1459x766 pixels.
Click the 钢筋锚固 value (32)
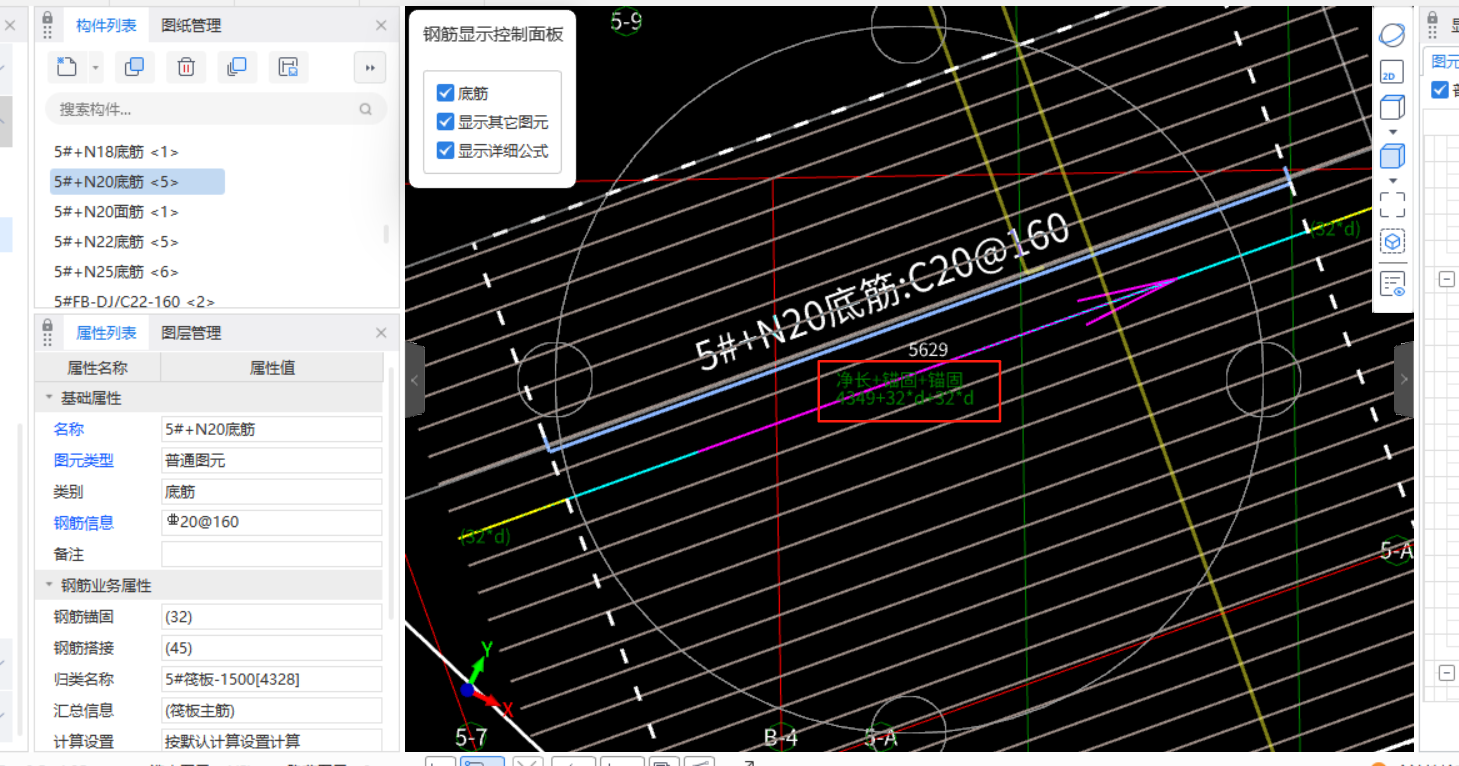[x=272, y=617]
